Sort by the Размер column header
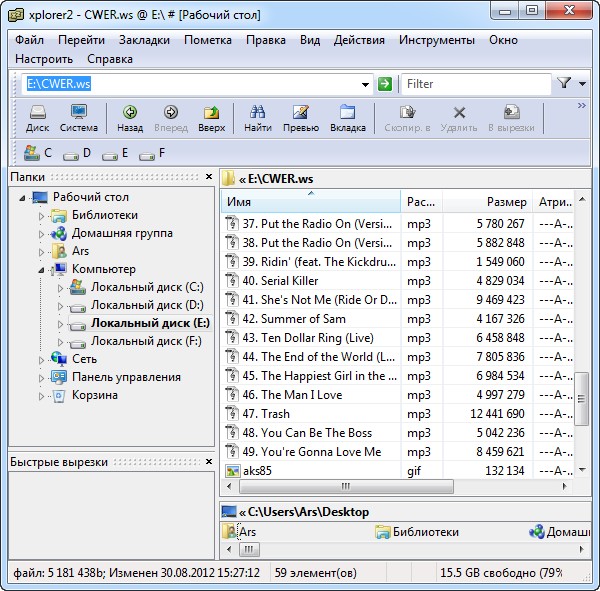Screen dimensions: 600x591 (488, 202)
